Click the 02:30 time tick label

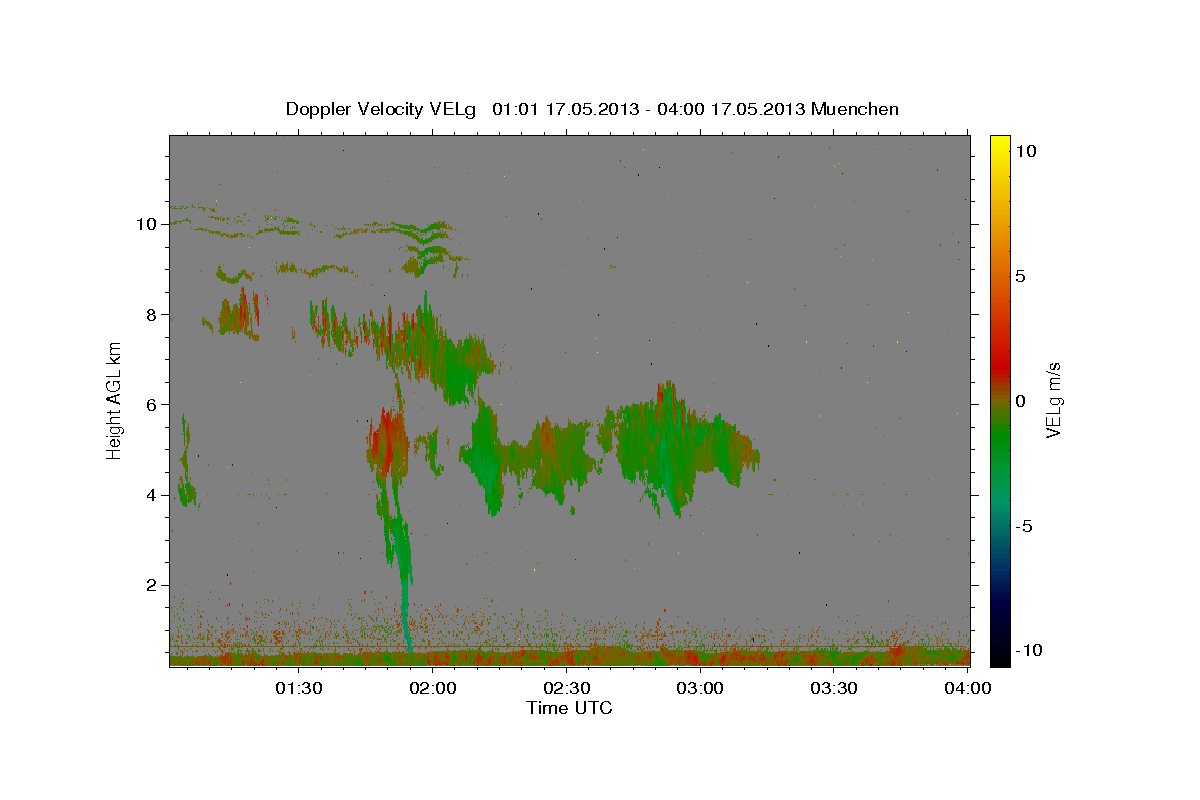coord(566,688)
